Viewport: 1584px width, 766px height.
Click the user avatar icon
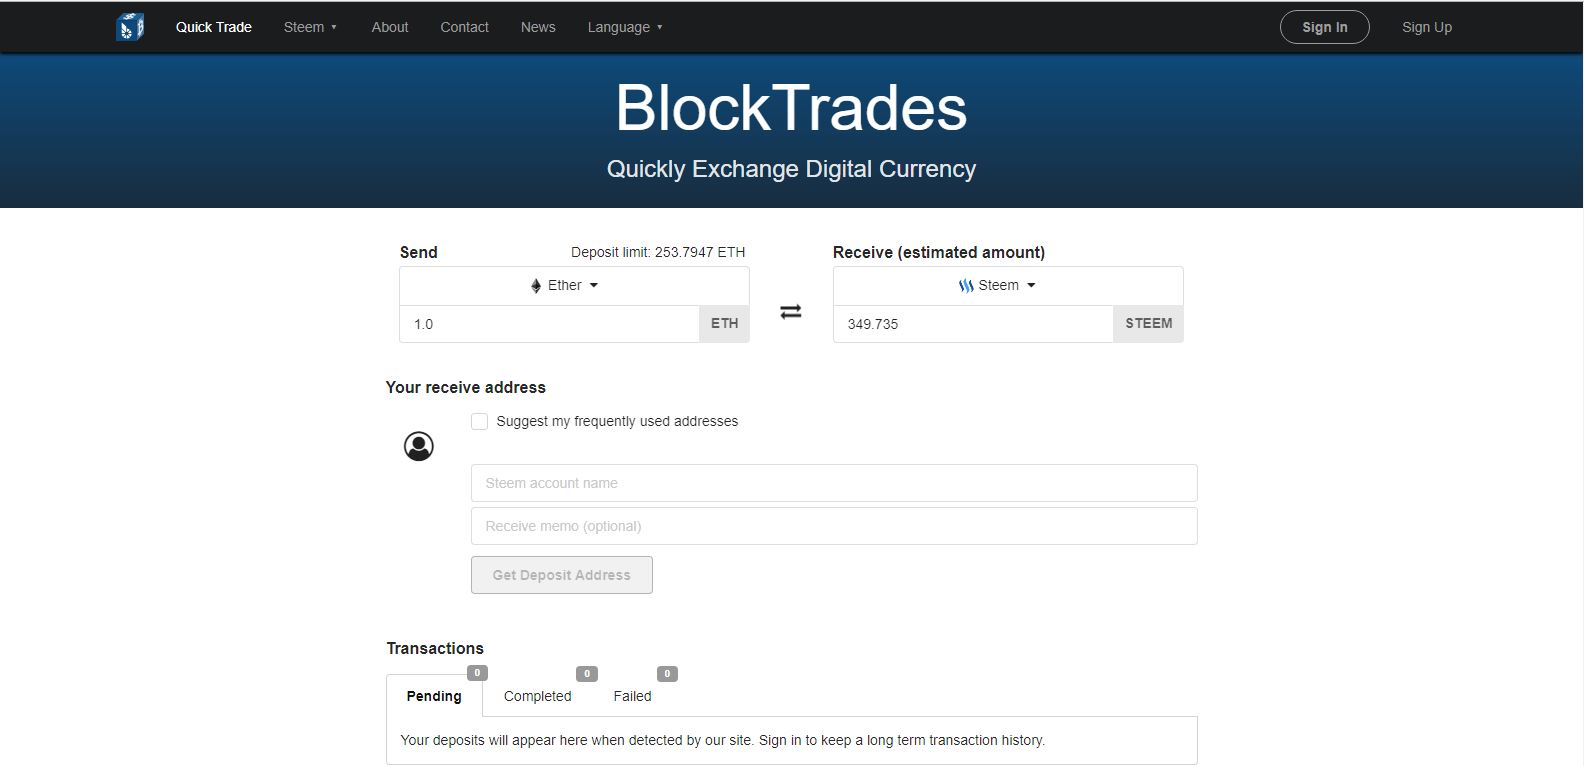tap(419, 446)
